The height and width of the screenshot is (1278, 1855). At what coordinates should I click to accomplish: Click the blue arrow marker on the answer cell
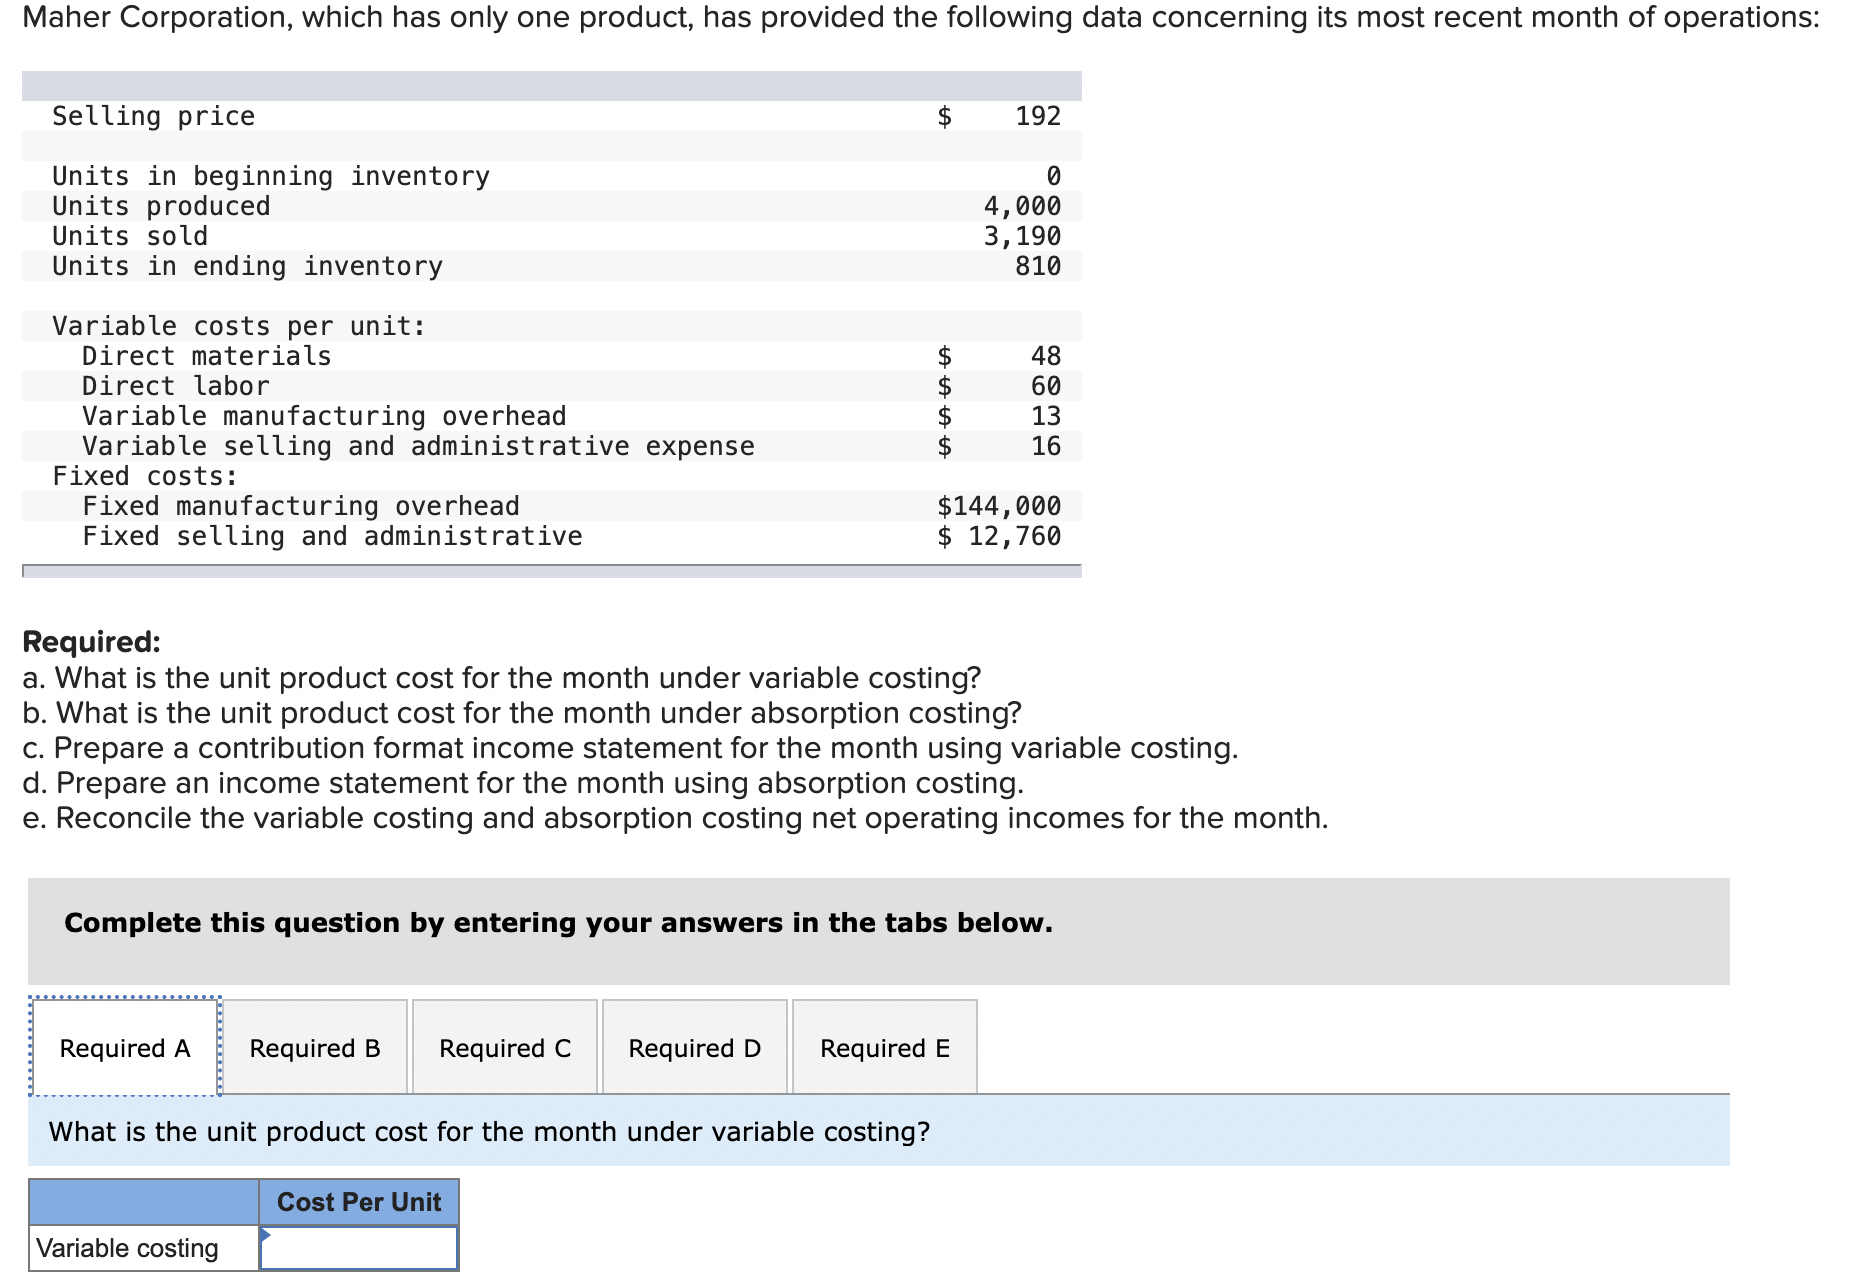267,1234
